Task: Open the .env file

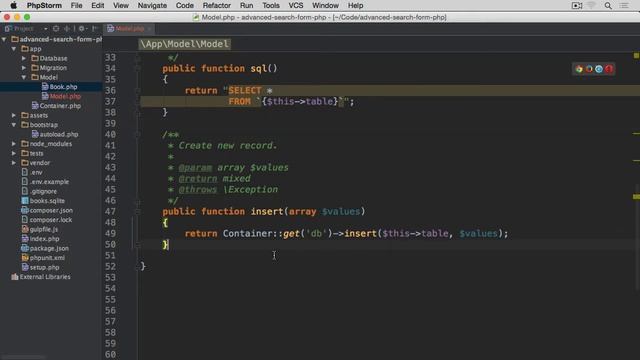Action: pos(32,172)
